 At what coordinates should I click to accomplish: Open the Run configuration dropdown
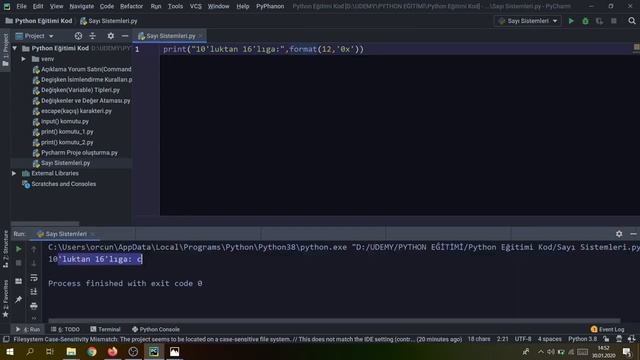pos(528,21)
